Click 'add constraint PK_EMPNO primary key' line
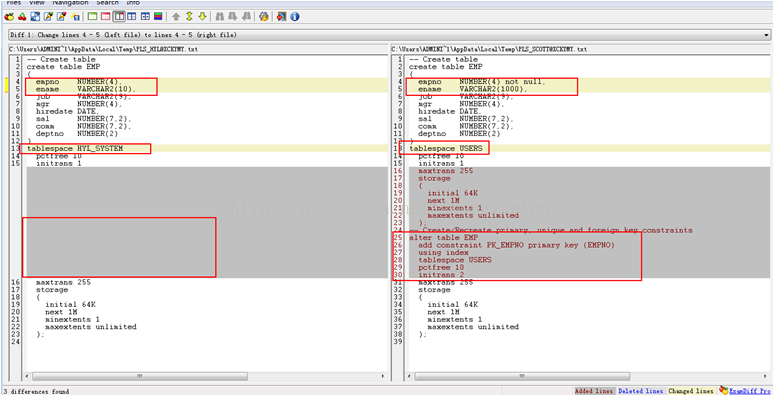 click(x=517, y=245)
